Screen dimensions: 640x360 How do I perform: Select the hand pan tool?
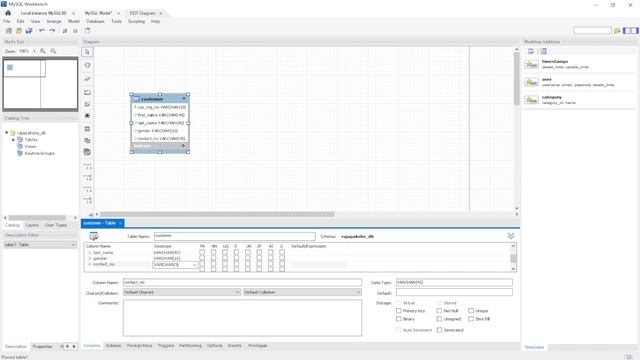(x=87, y=65)
